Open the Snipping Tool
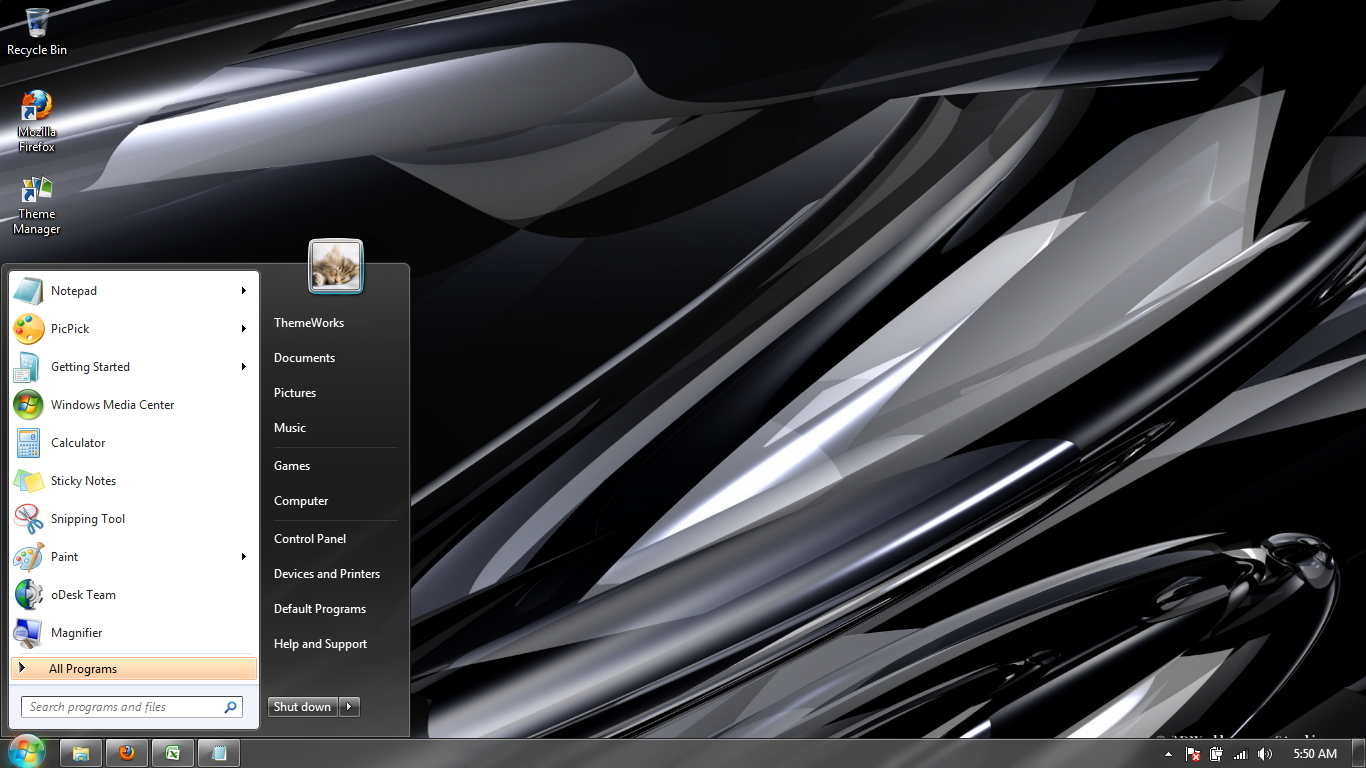 point(134,519)
